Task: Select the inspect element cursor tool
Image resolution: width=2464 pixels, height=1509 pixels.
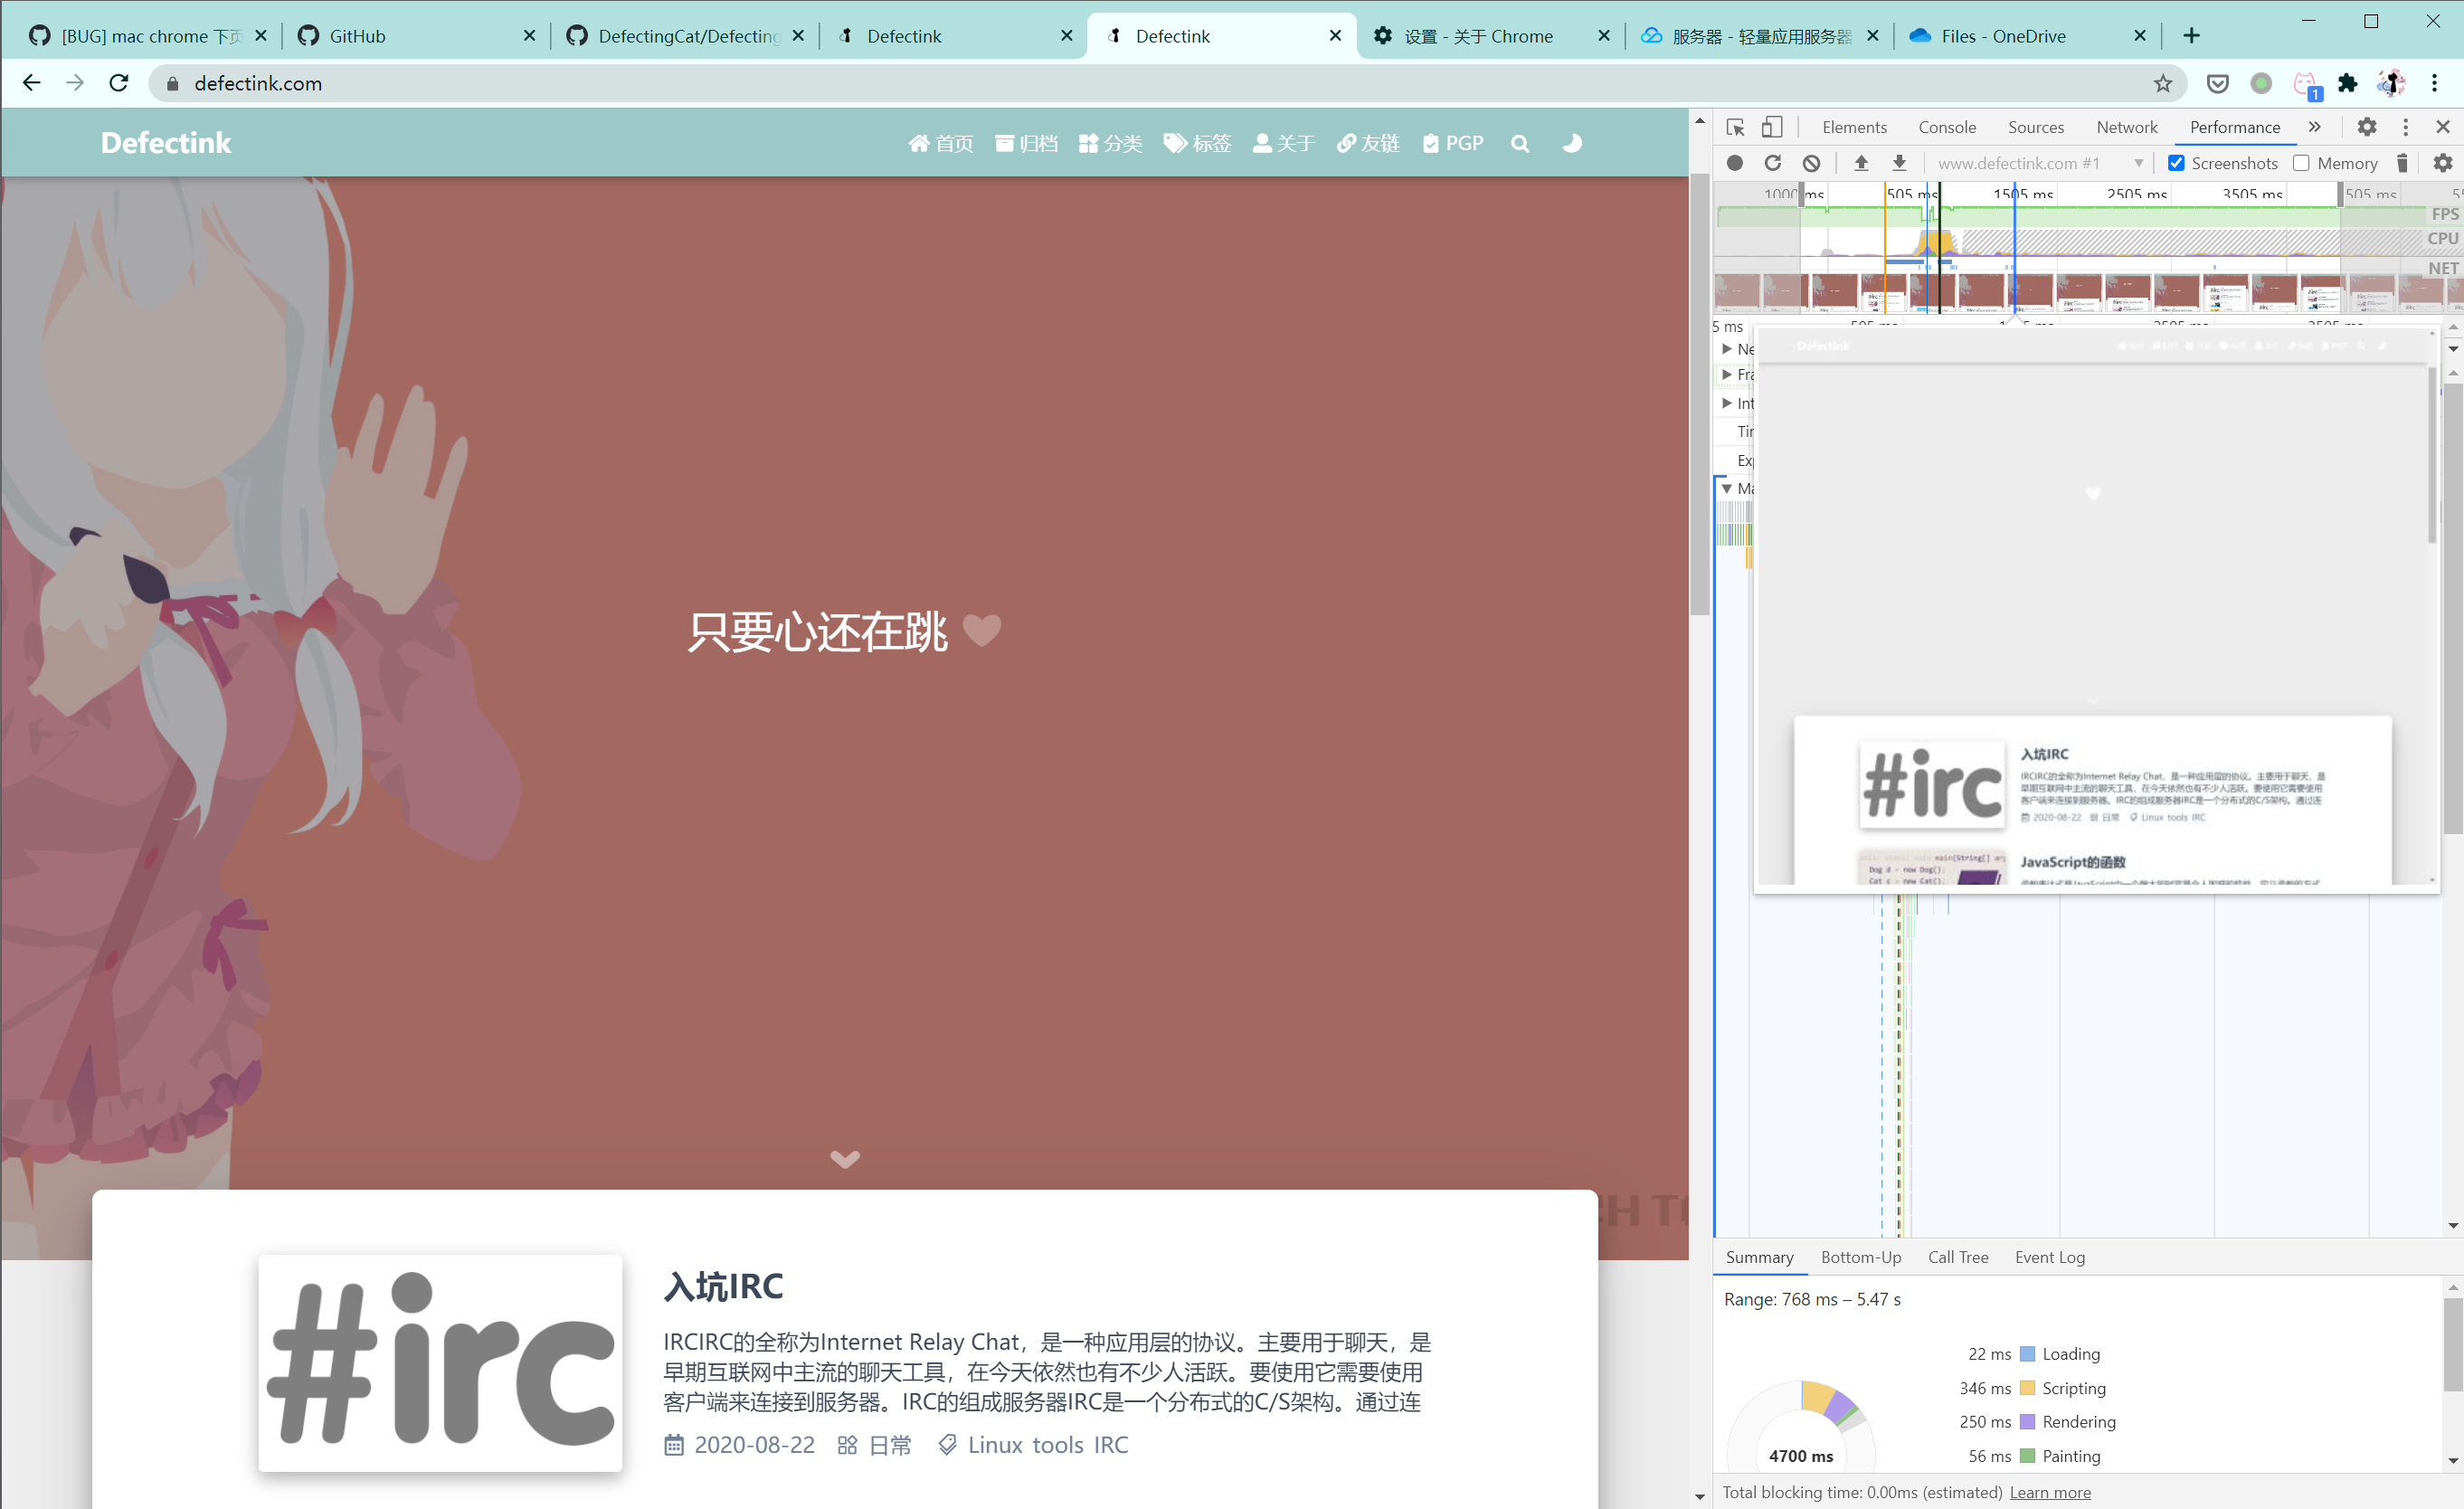Action: tap(1736, 128)
